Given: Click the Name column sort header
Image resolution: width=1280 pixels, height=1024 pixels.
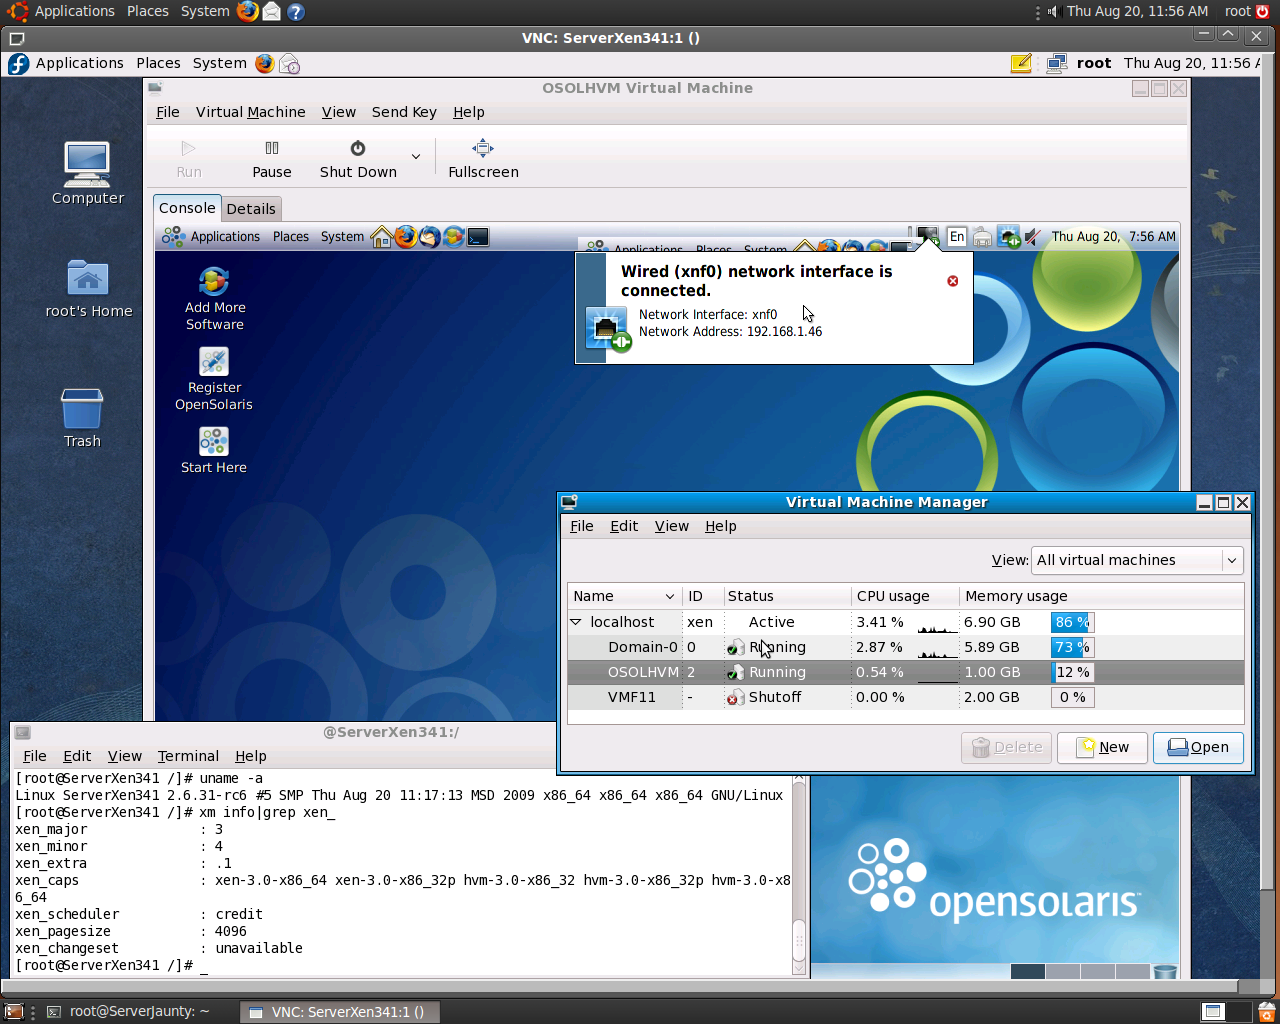Looking at the screenshot, I should [x=625, y=596].
